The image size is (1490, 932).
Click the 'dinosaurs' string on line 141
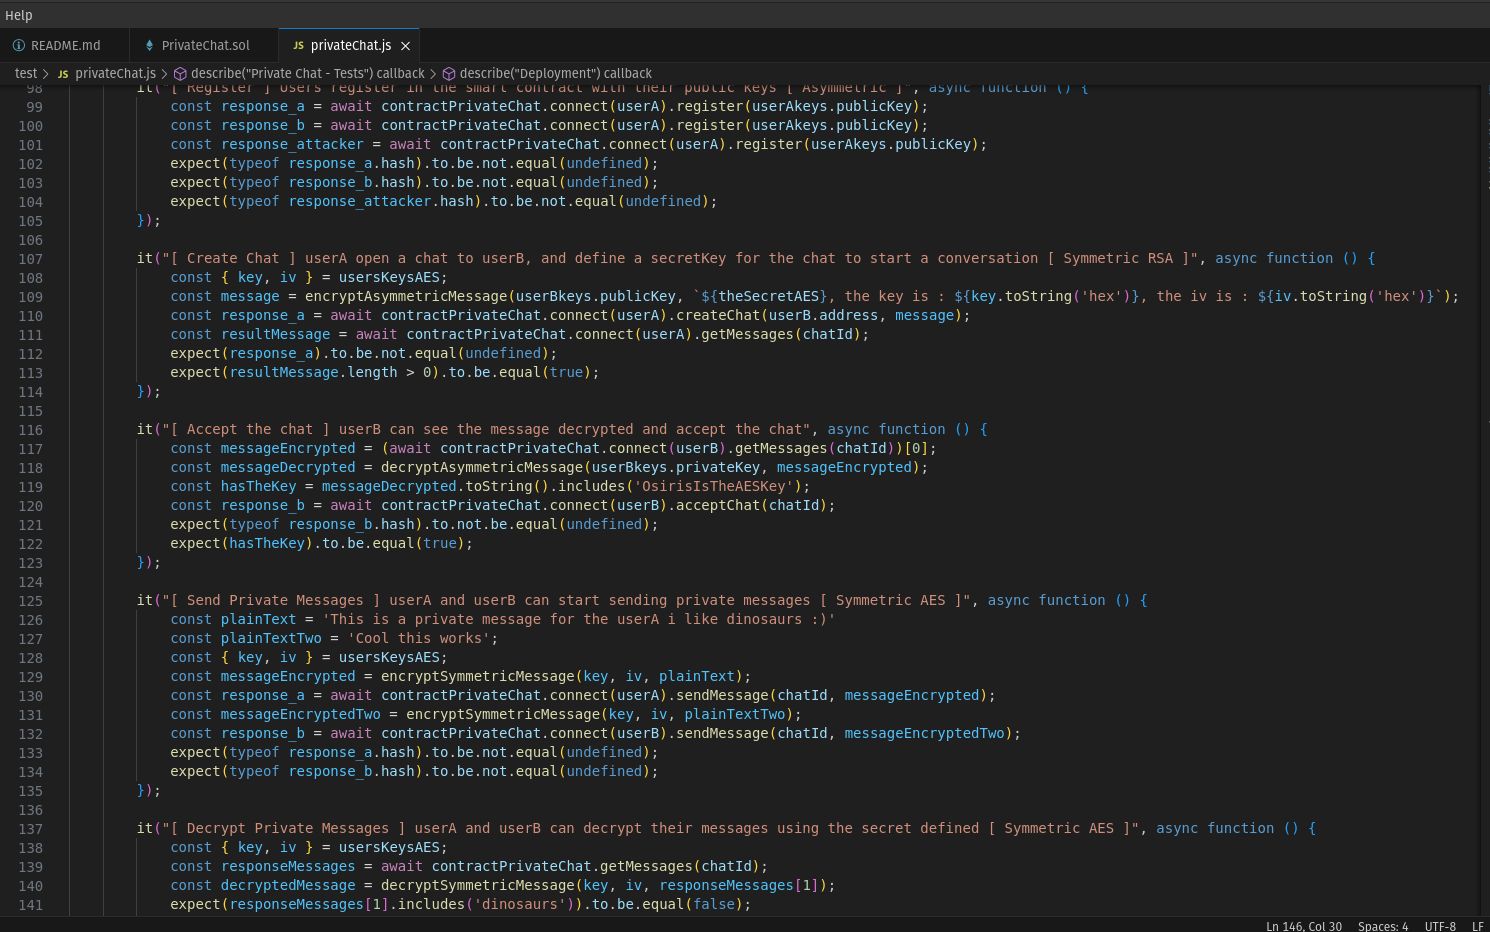coord(520,904)
